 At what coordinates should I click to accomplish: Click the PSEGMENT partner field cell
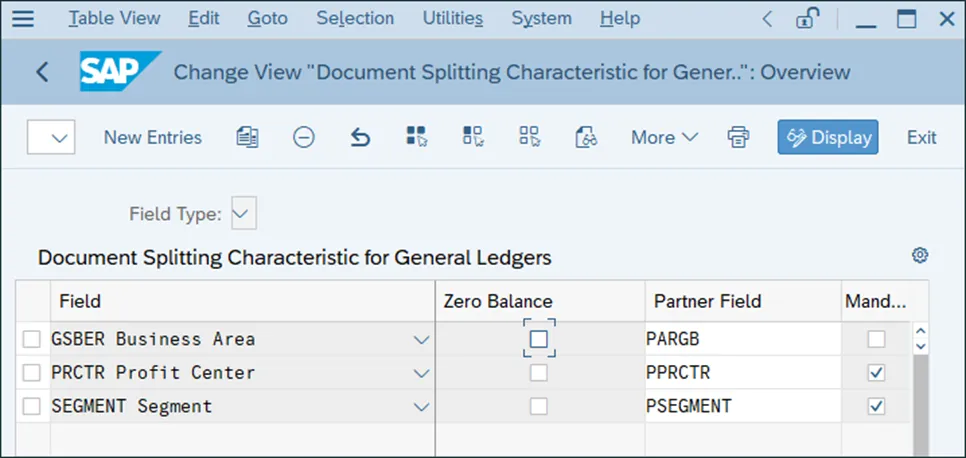point(742,406)
